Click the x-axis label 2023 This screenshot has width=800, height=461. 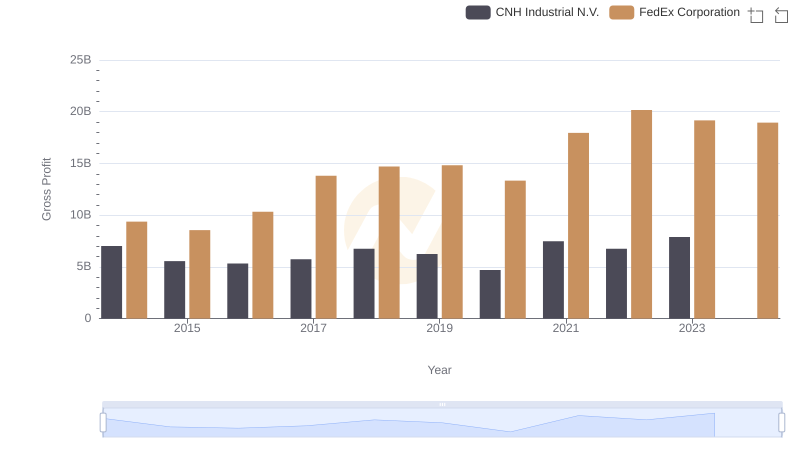[x=692, y=328]
